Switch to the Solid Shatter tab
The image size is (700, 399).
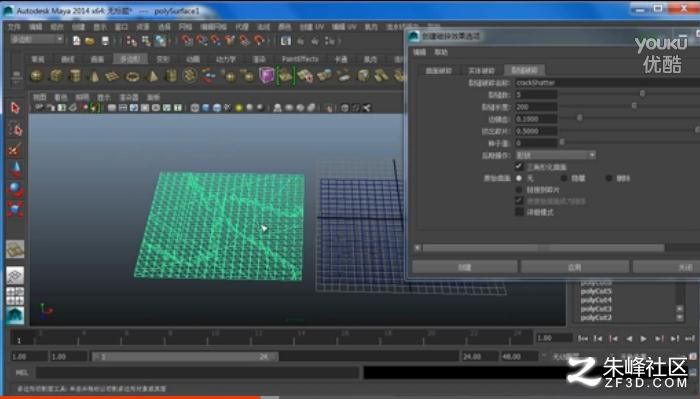481,70
